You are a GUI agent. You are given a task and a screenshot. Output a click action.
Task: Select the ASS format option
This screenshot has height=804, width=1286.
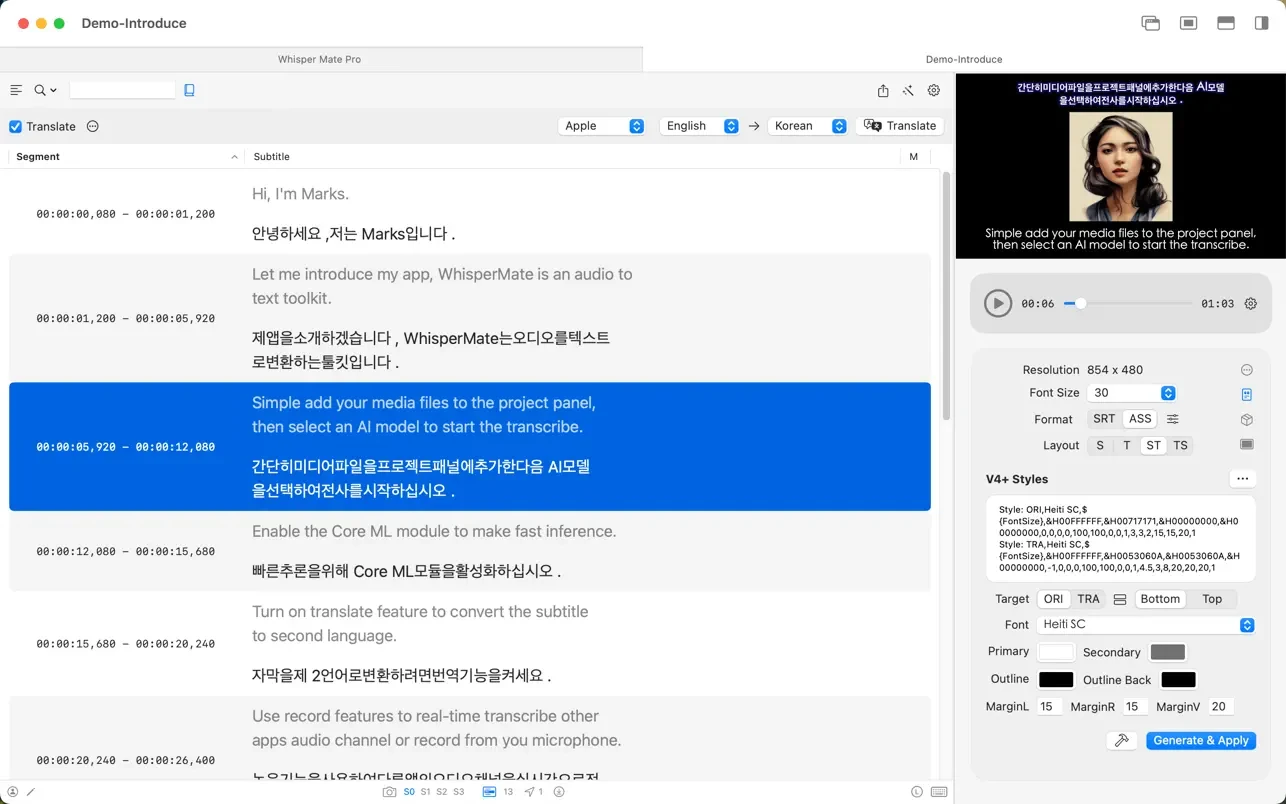(x=1140, y=419)
